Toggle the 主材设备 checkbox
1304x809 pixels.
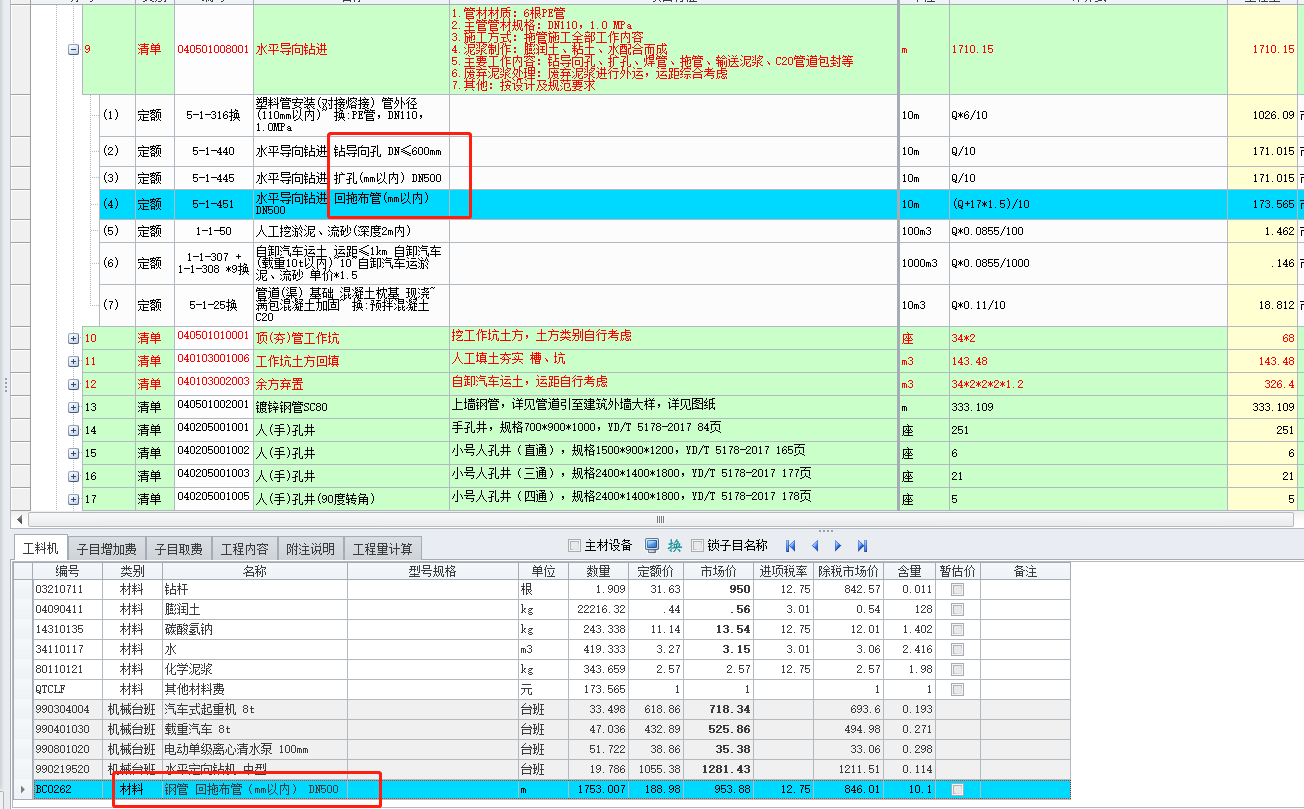pos(574,546)
